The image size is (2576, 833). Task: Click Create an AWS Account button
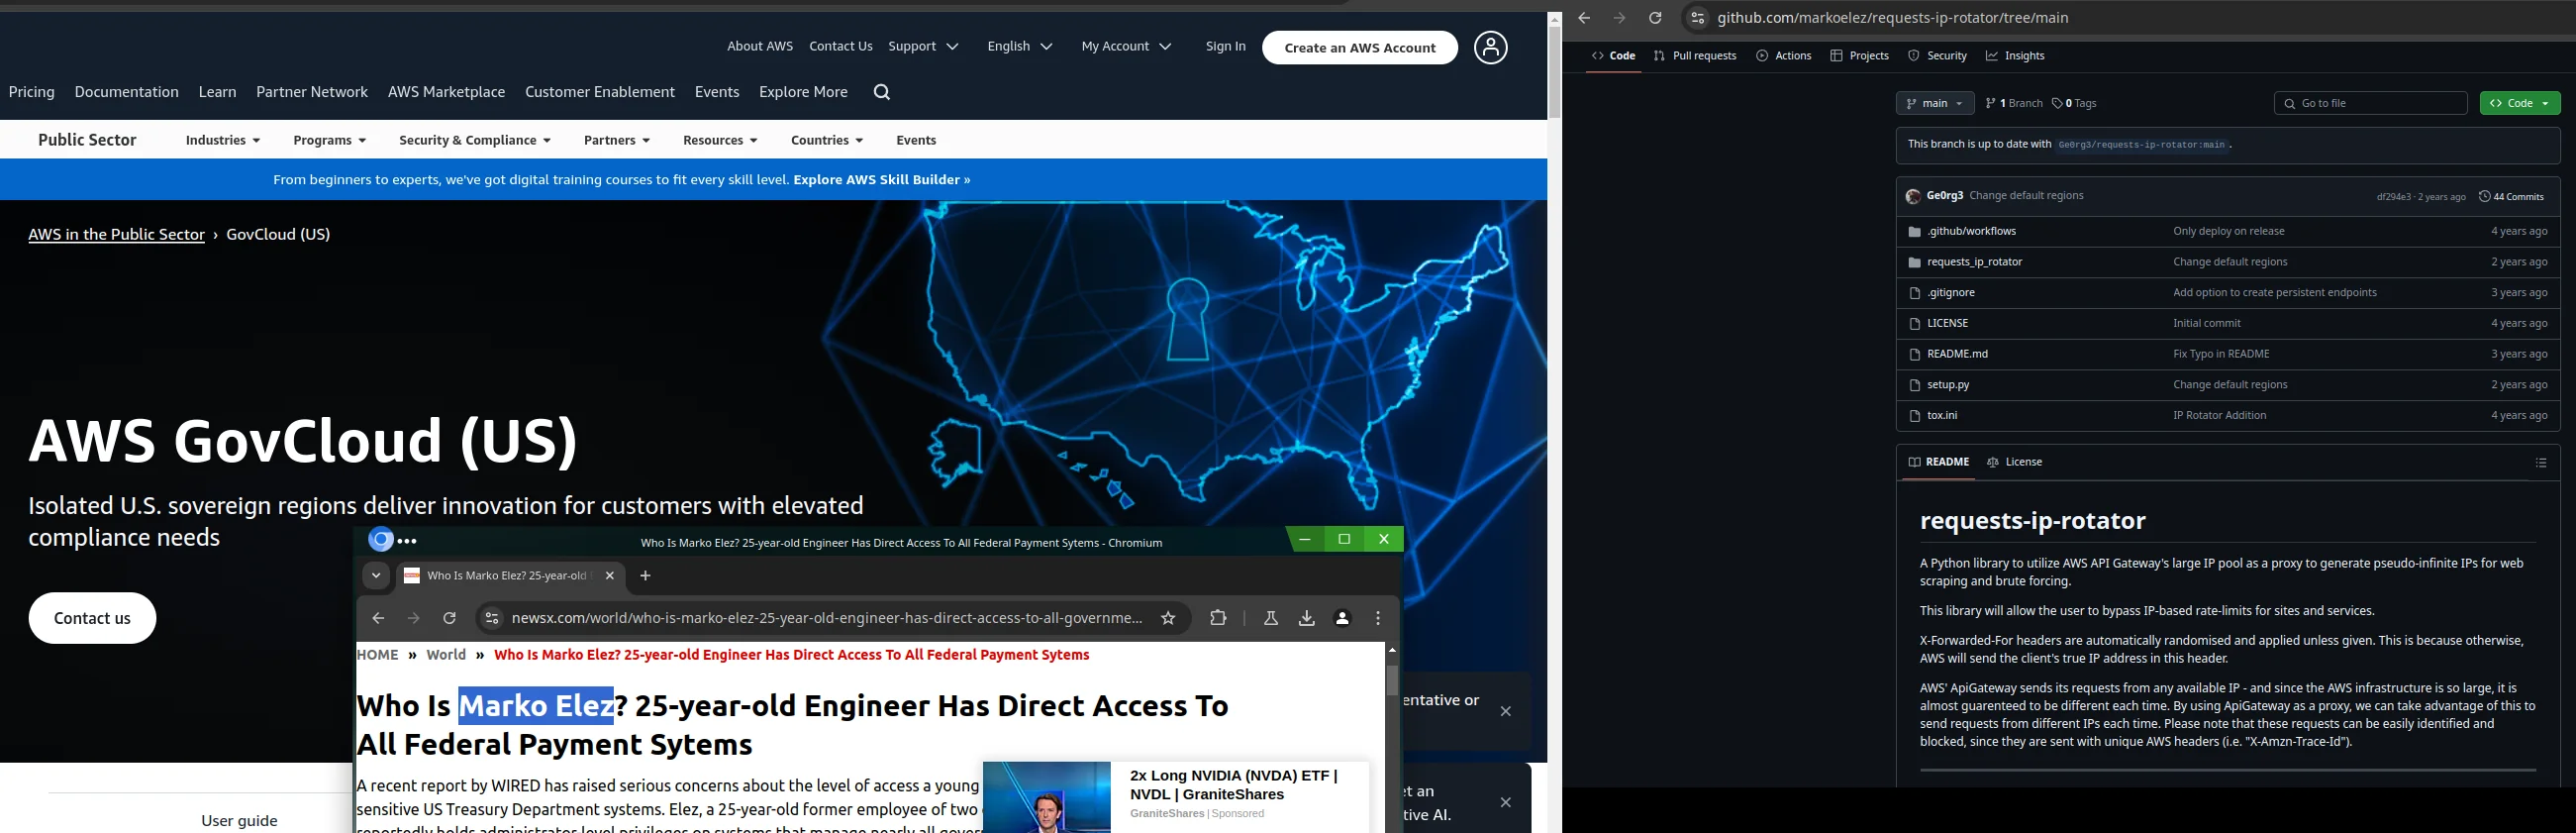click(1359, 47)
